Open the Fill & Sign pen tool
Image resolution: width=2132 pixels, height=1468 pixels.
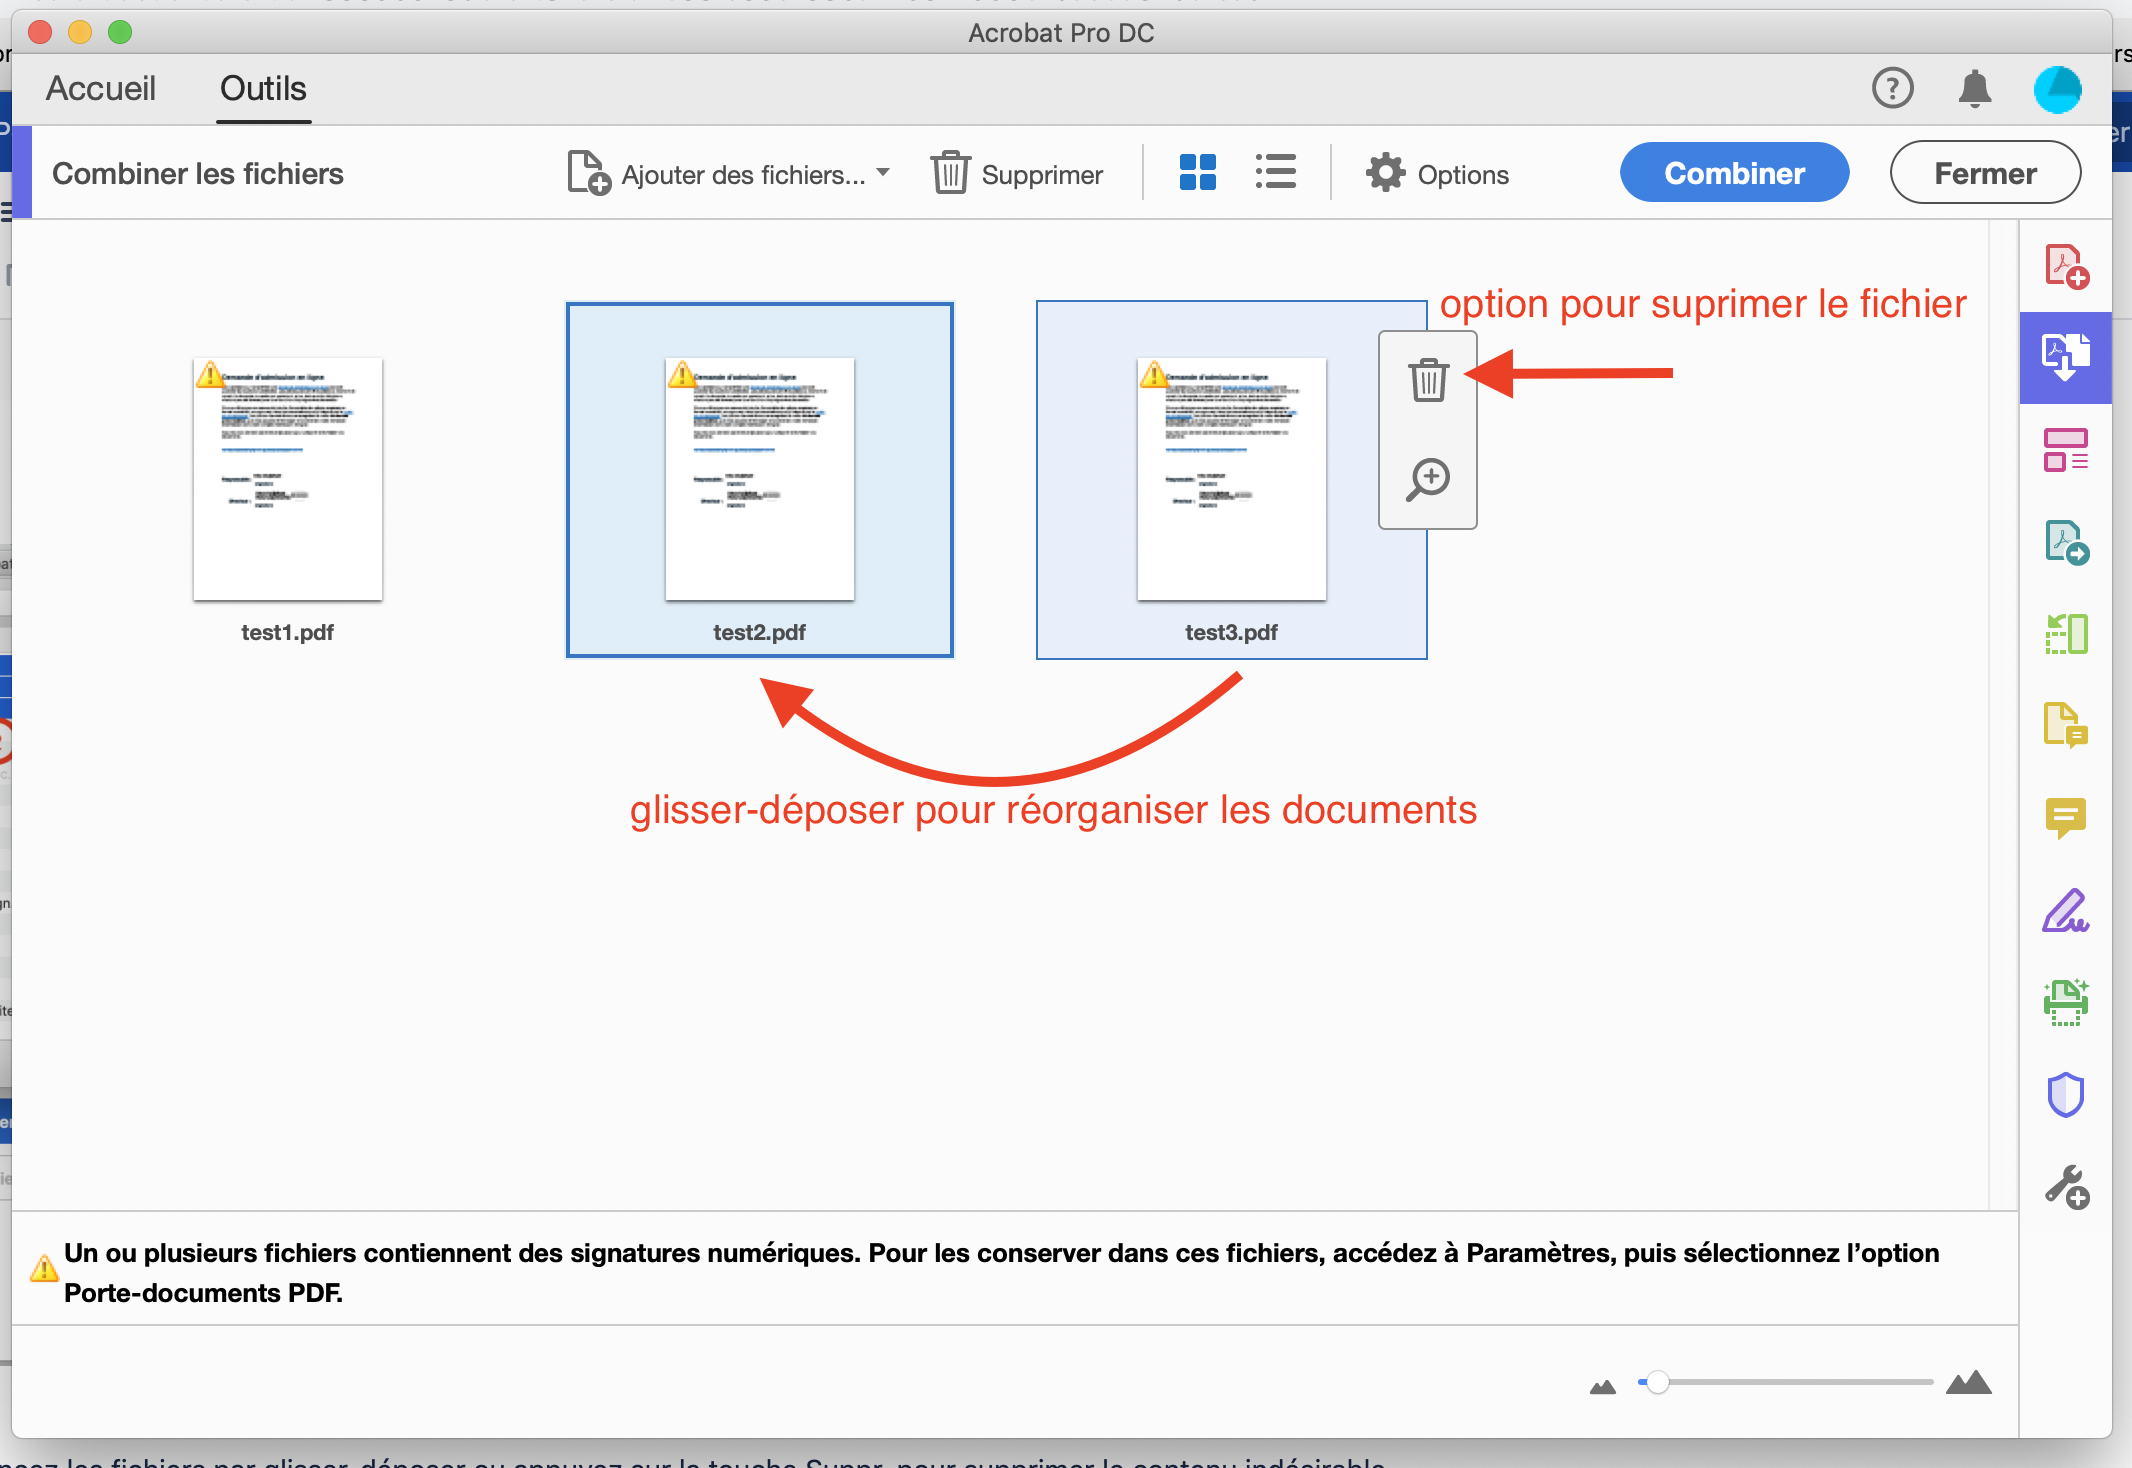pyautogui.click(x=2066, y=910)
